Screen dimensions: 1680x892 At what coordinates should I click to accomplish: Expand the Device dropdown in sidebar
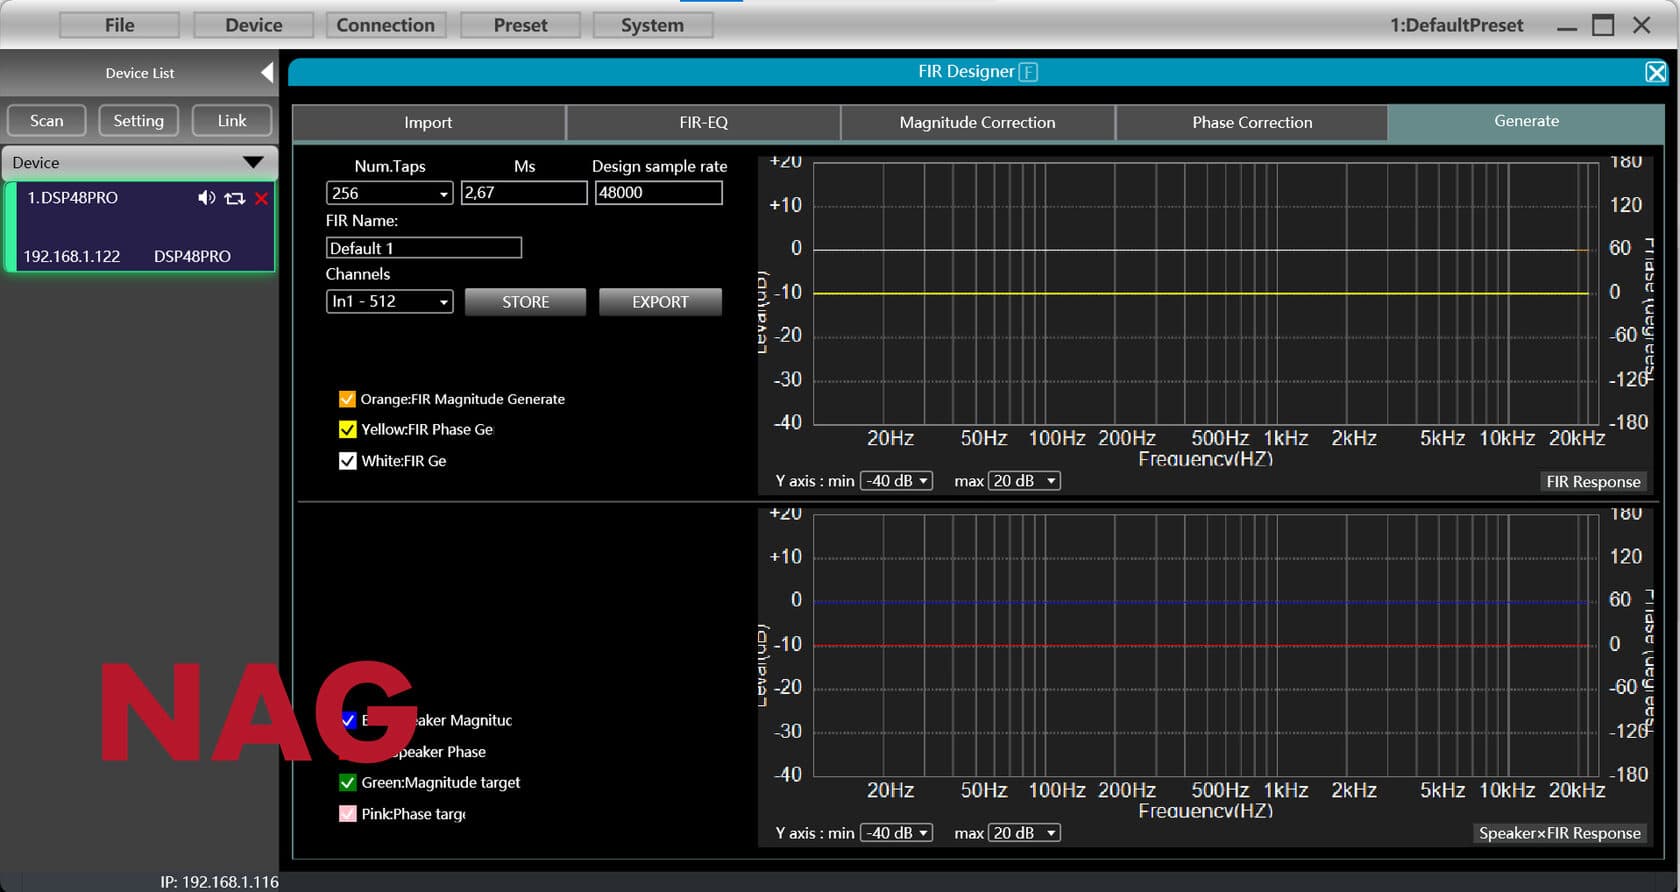tap(138, 162)
